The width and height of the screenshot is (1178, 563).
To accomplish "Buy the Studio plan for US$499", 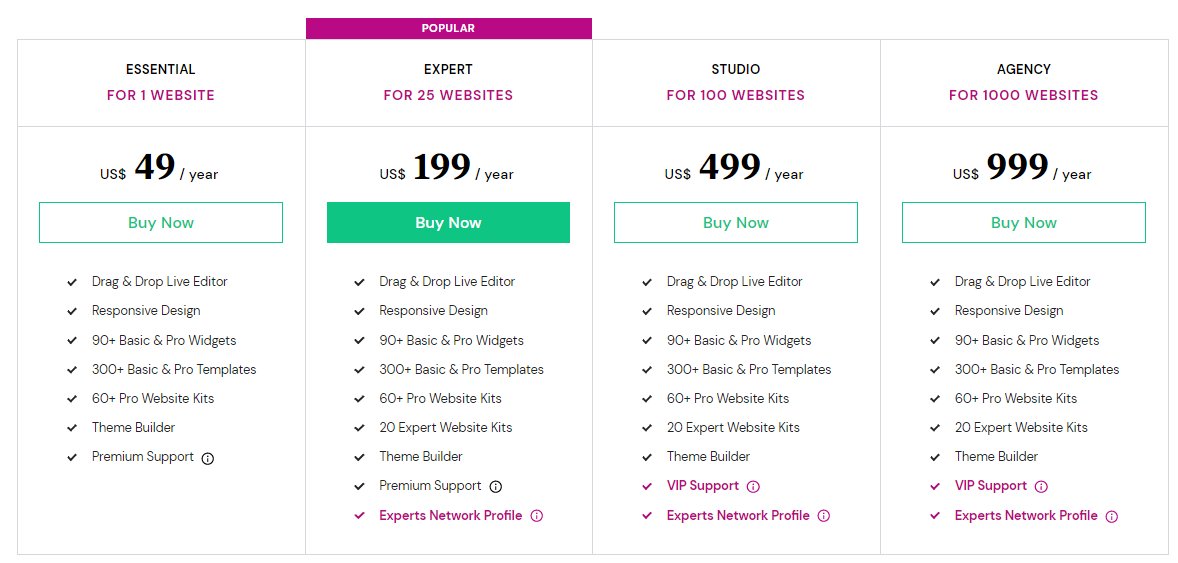I will coord(735,222).
